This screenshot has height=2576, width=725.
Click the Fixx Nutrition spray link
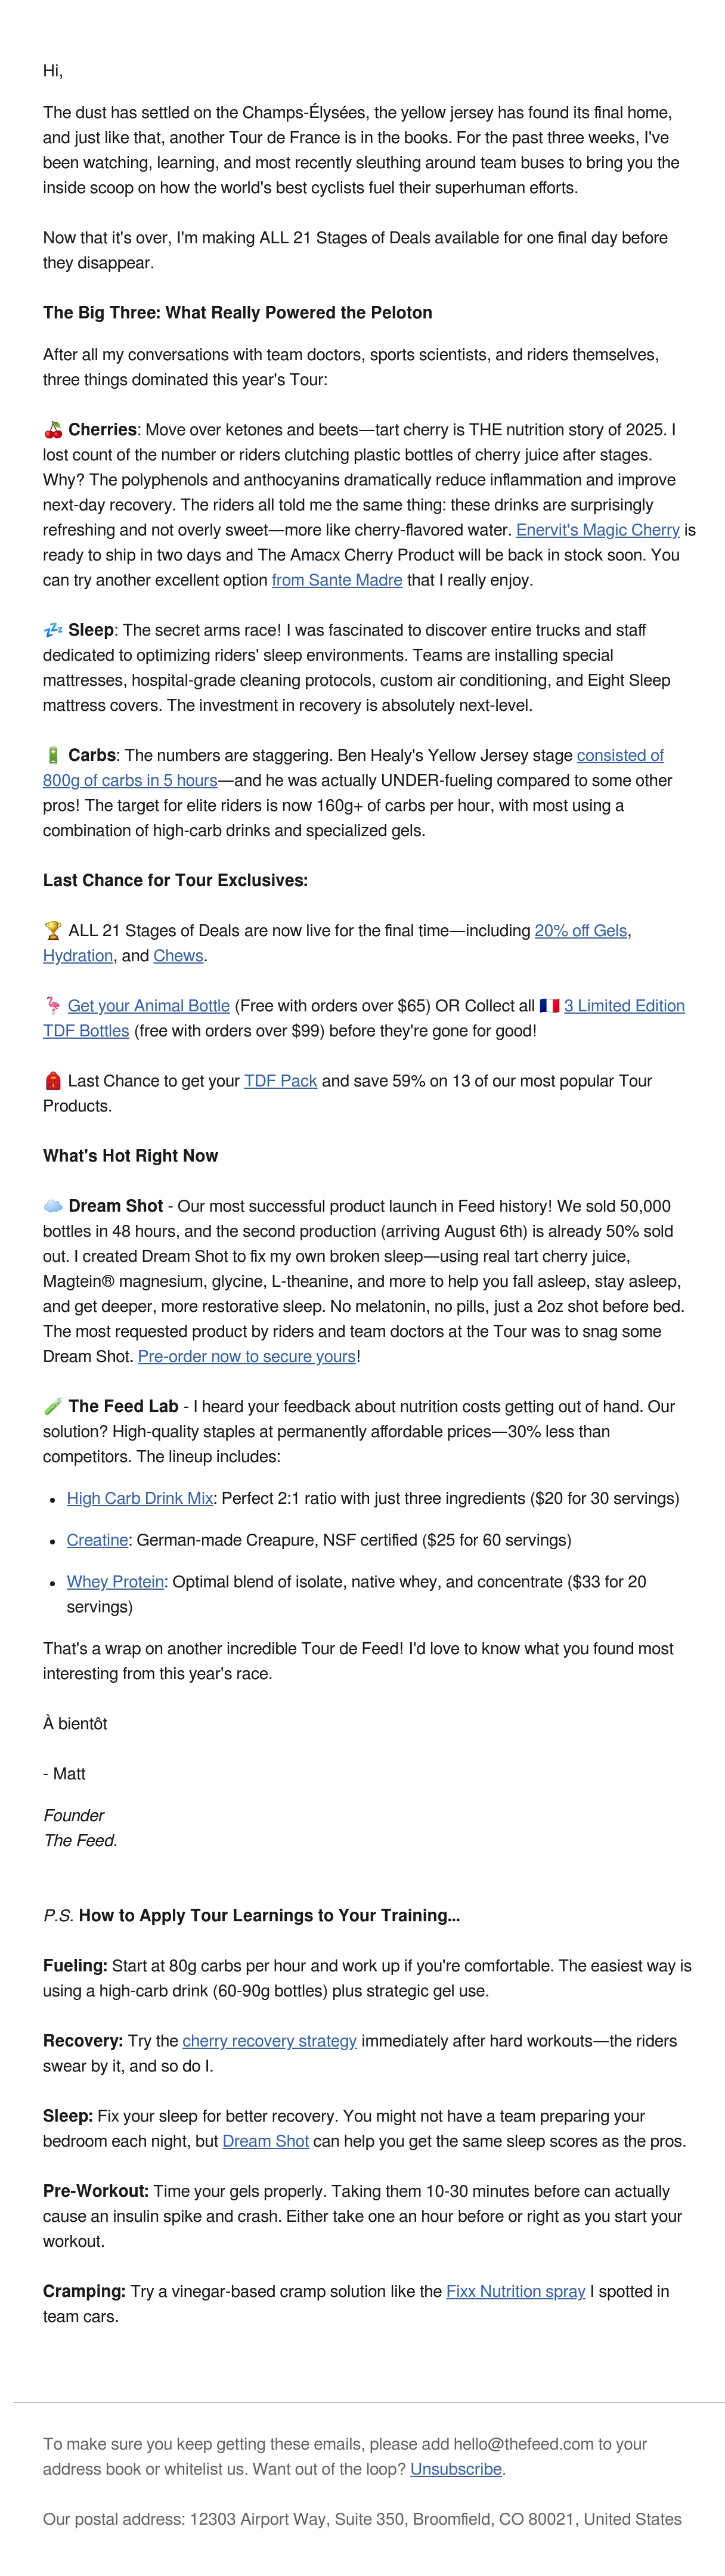point(516,2291)
